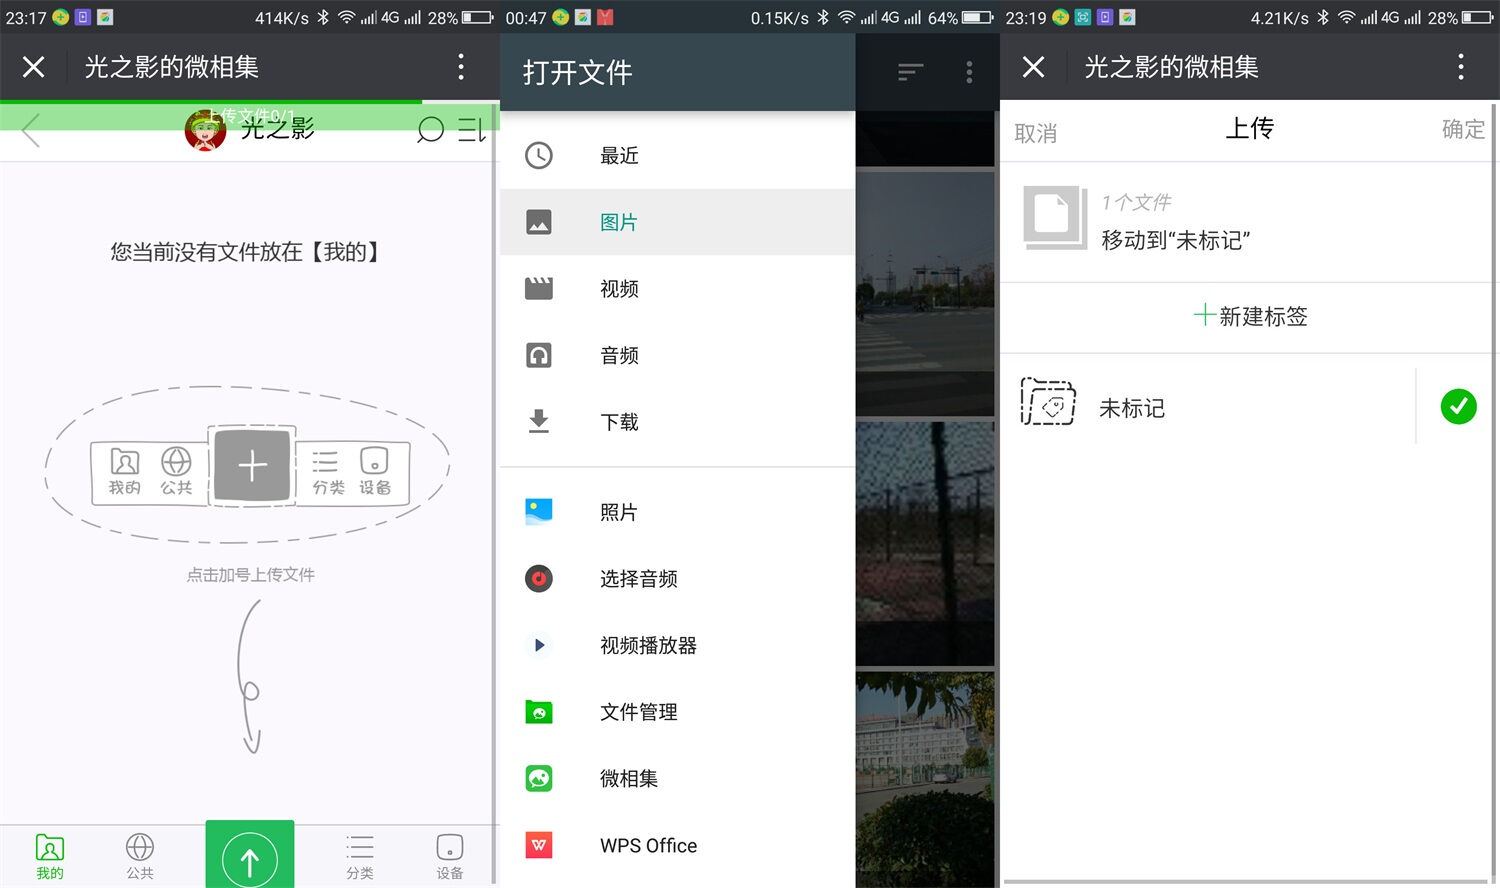Screen dimensions: 1500x888
Task: Switch to the 分类 bottom tab
Action: 360,856
